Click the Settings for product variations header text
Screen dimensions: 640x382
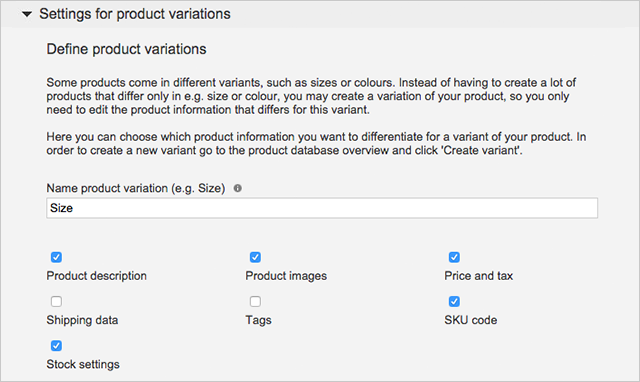(x=135, y=14)
